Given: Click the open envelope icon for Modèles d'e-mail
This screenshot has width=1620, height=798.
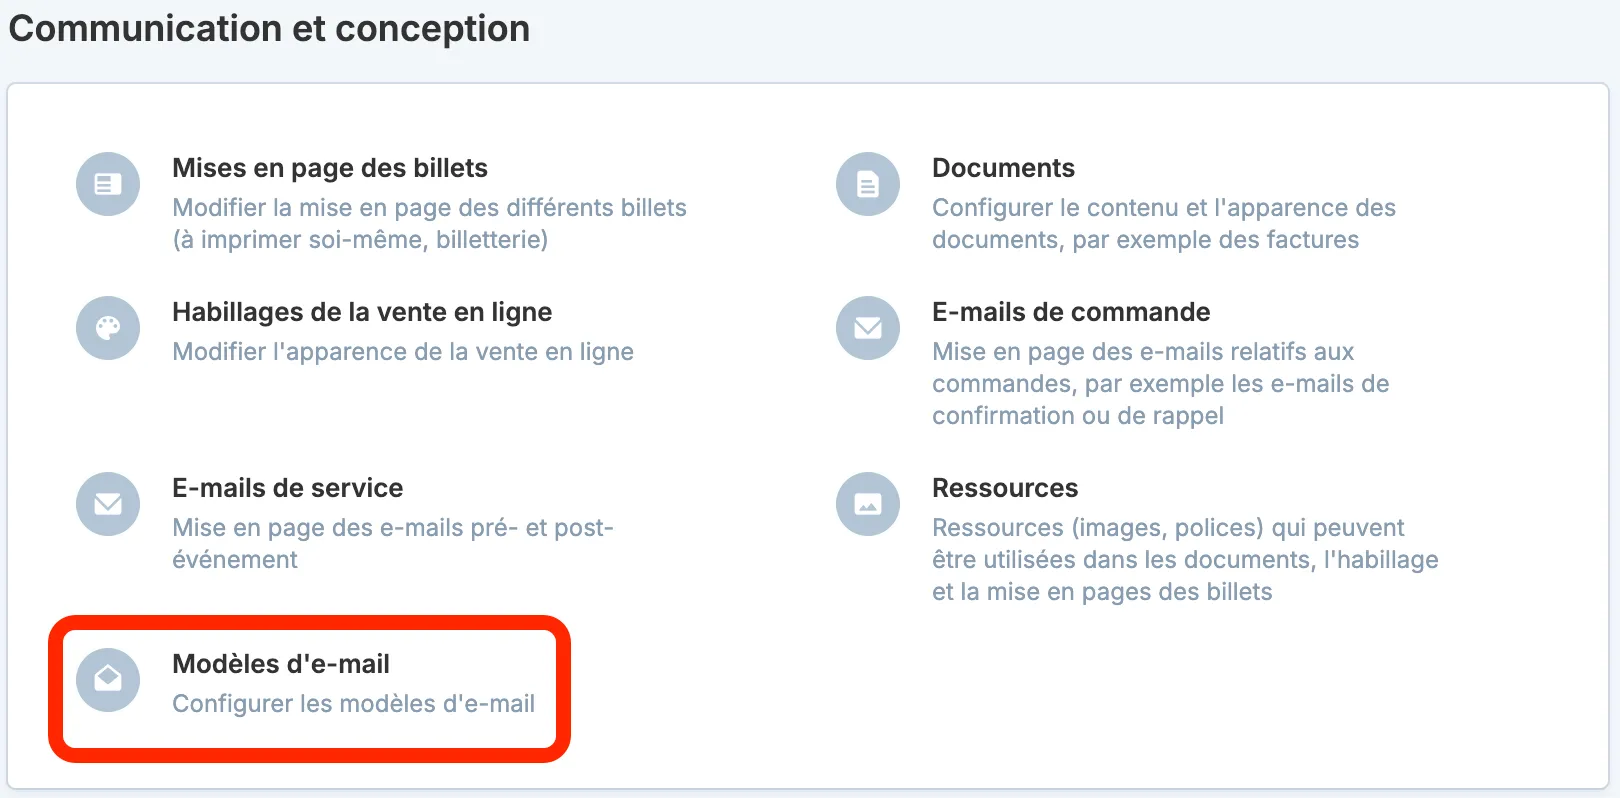Looking at the screenshot, I should [108, 680].
